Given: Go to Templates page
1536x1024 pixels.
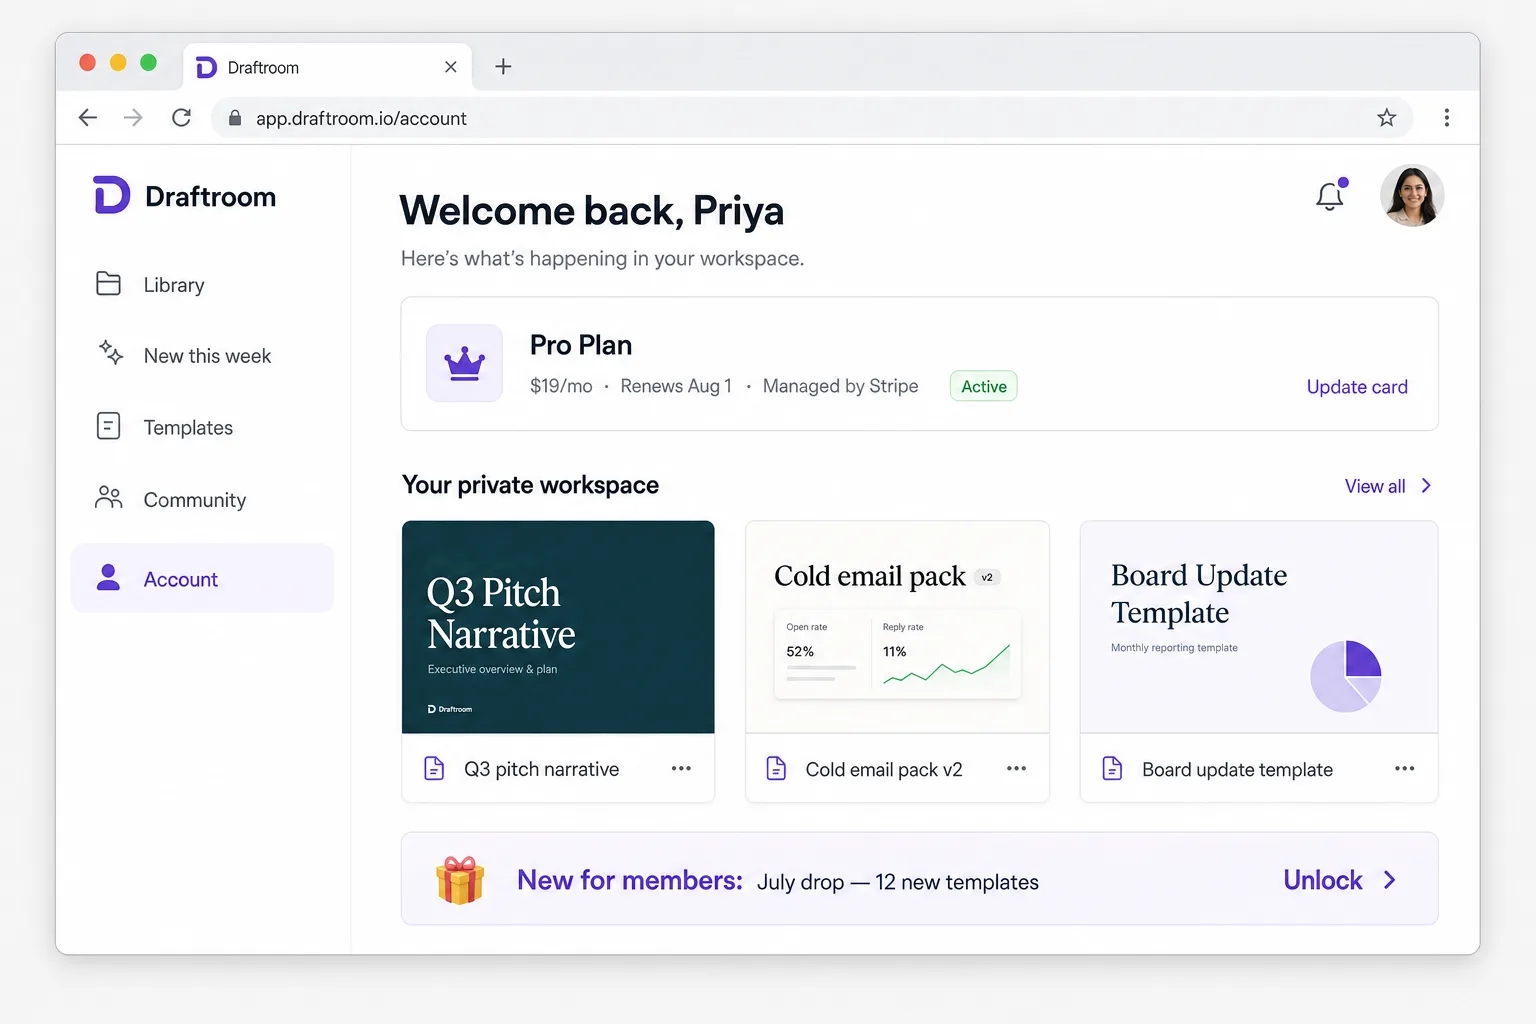Looking at the screenshot, I should click(x=202, y=427).
